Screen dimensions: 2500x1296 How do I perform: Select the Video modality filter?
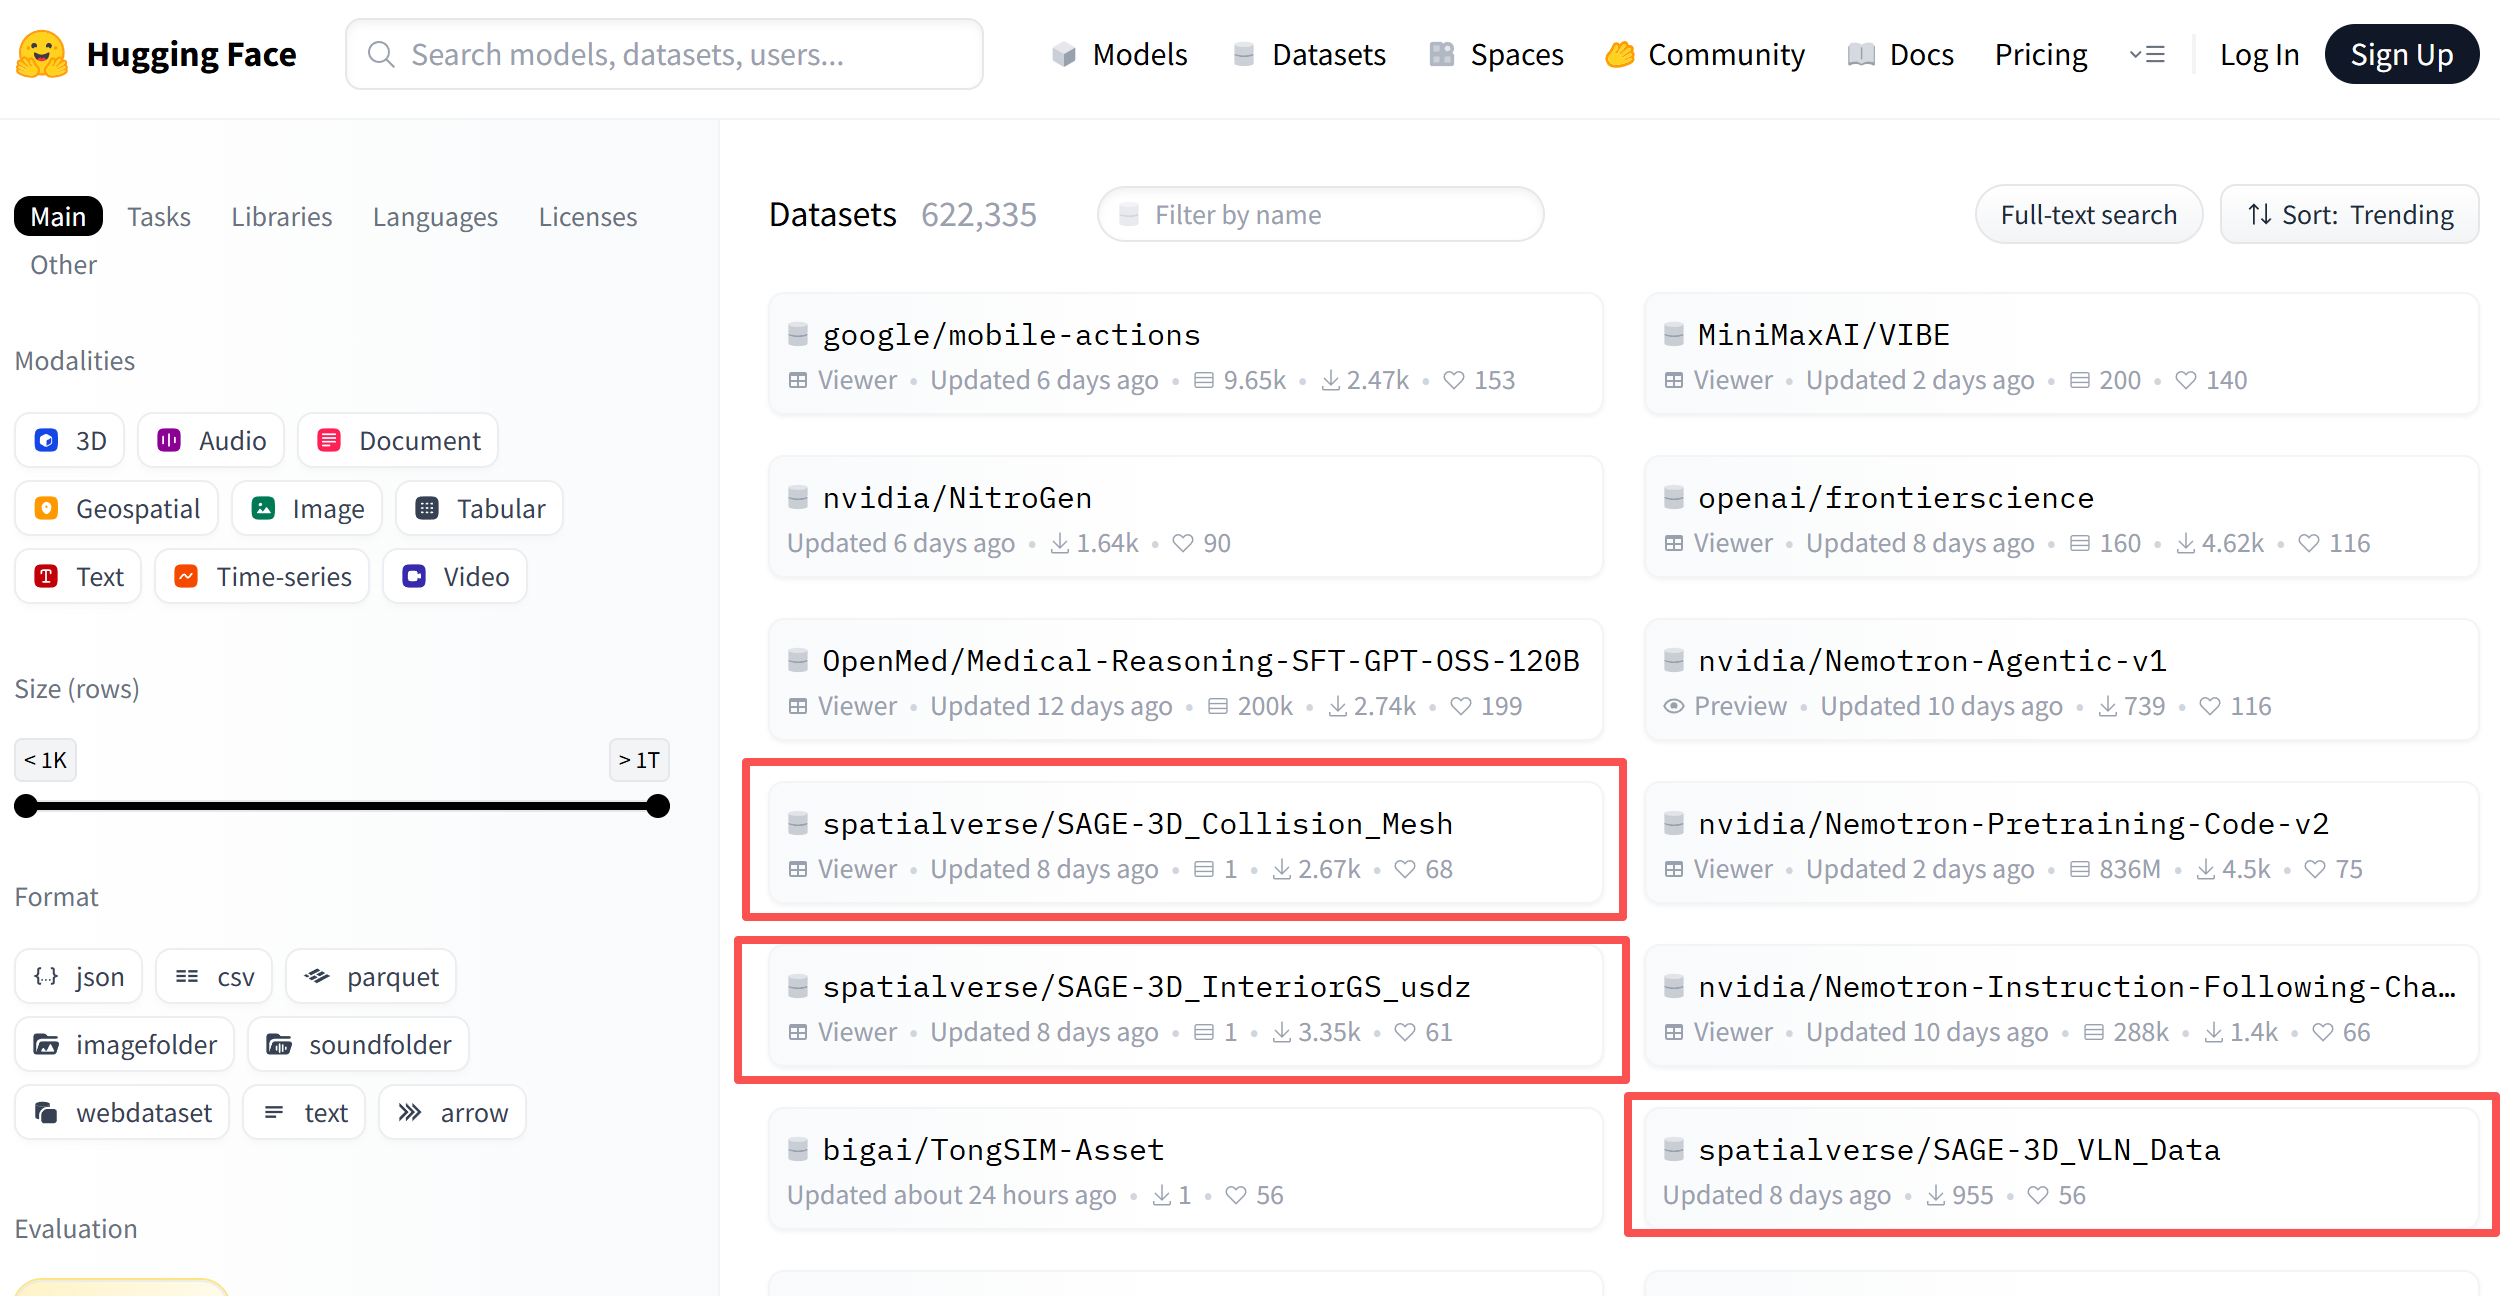(x=455, y=577)
